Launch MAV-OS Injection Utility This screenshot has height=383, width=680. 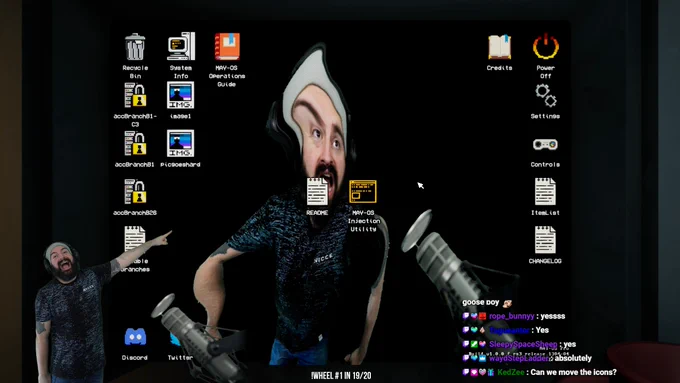coord(363,191)
